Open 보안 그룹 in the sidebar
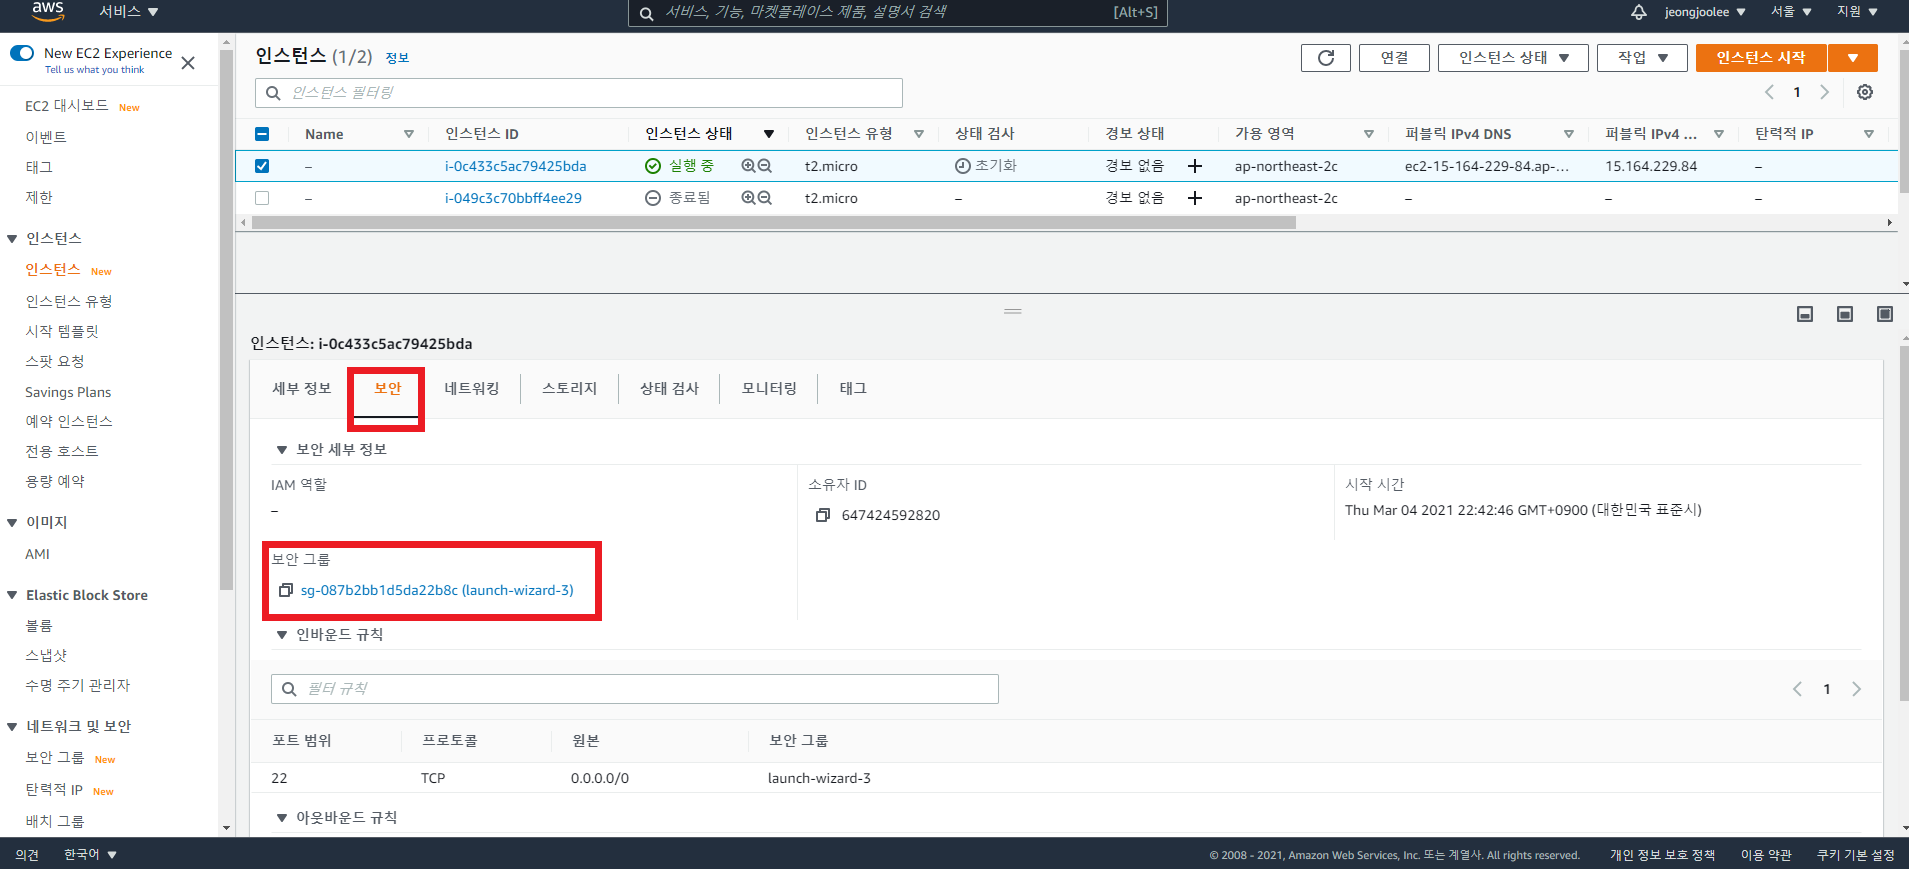The image size is (1909, 869). click(x=55, y=758)
